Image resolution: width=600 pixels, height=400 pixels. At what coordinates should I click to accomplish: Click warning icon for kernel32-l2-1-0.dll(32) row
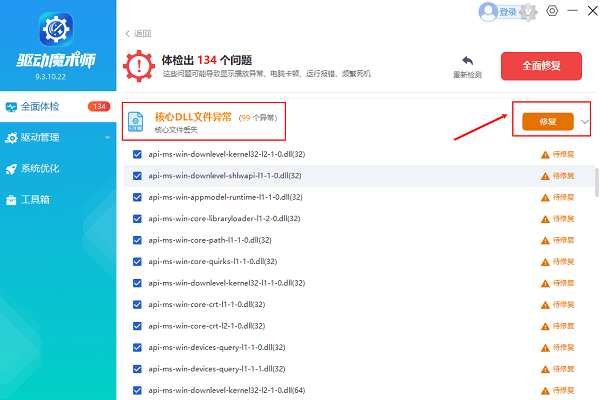[x=545, y=155]
